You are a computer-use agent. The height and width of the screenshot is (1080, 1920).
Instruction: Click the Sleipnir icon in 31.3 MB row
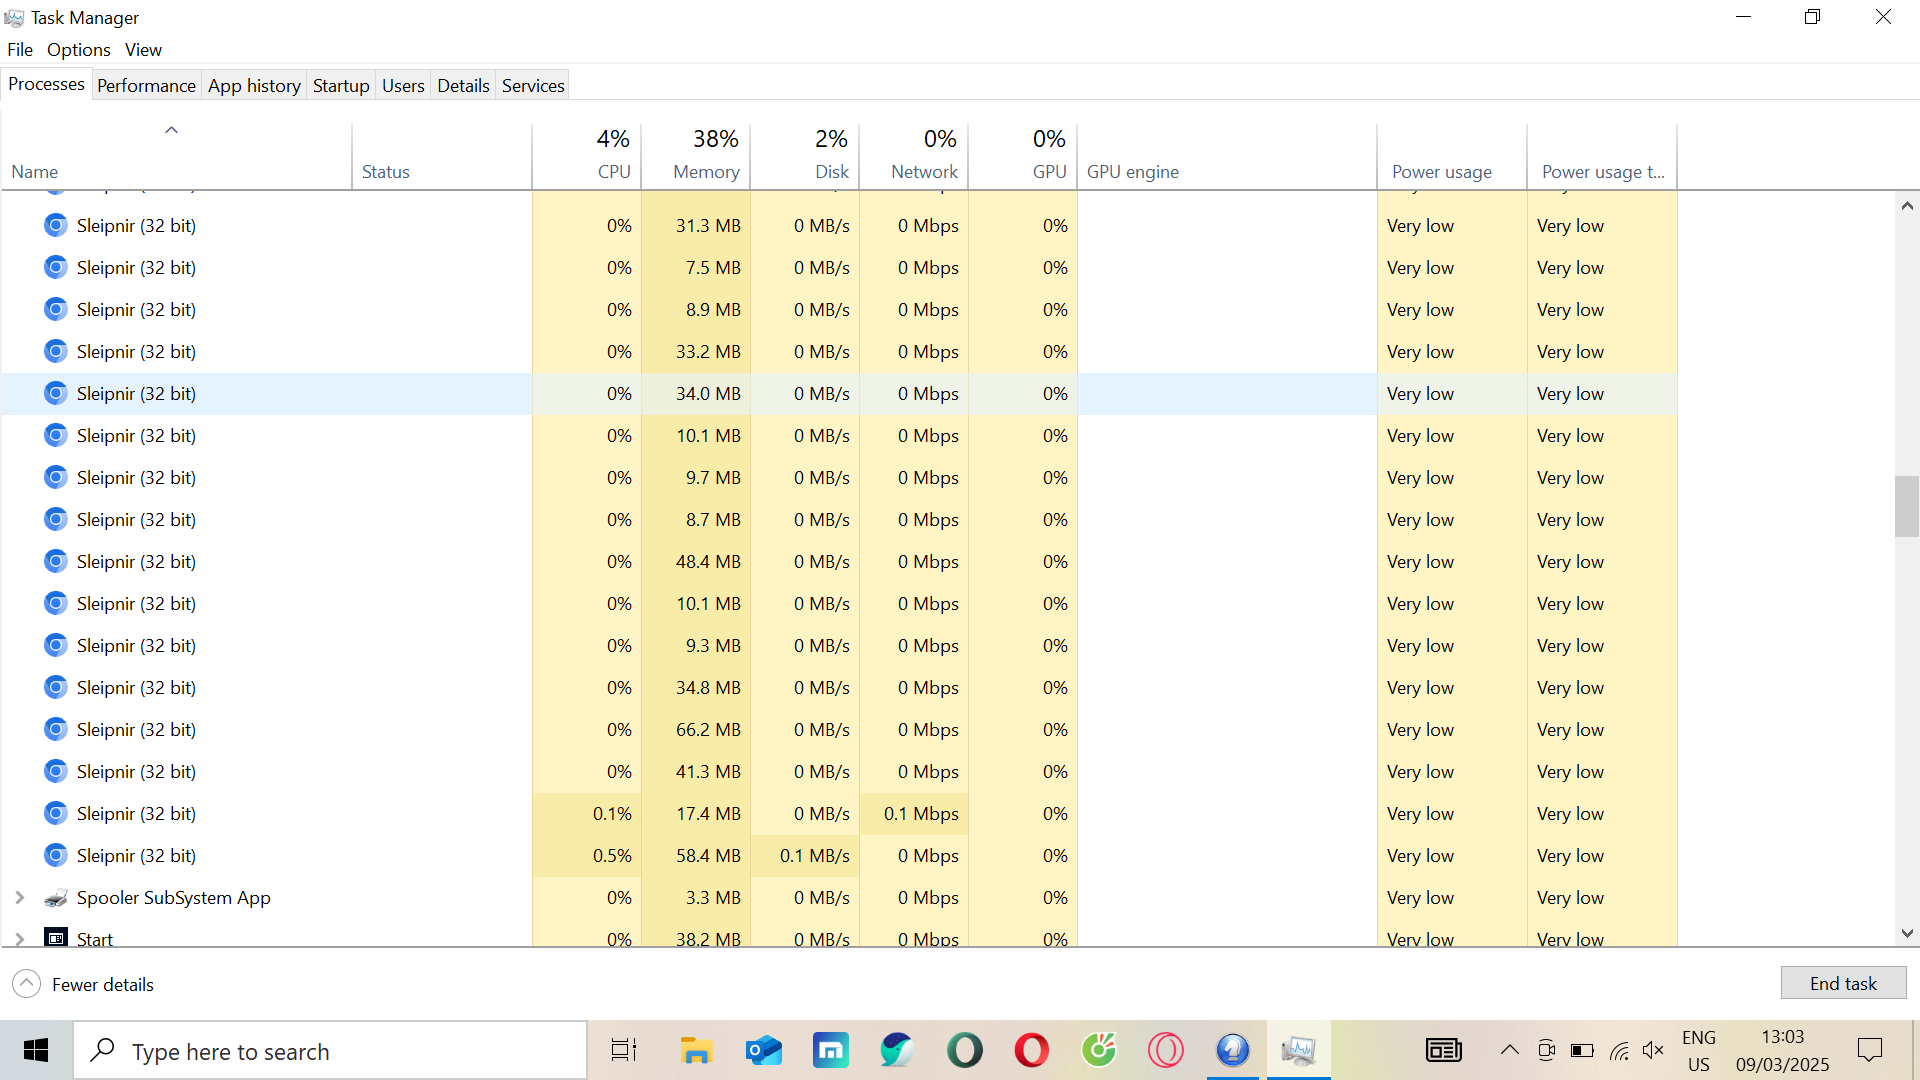56,226
